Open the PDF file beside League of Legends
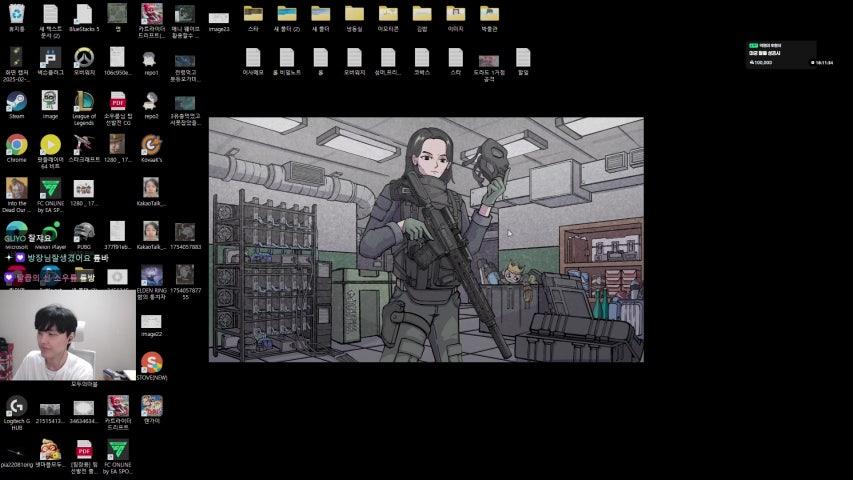Image resolution: width=853 pixels, height=480 pixels. pos(118,108)
